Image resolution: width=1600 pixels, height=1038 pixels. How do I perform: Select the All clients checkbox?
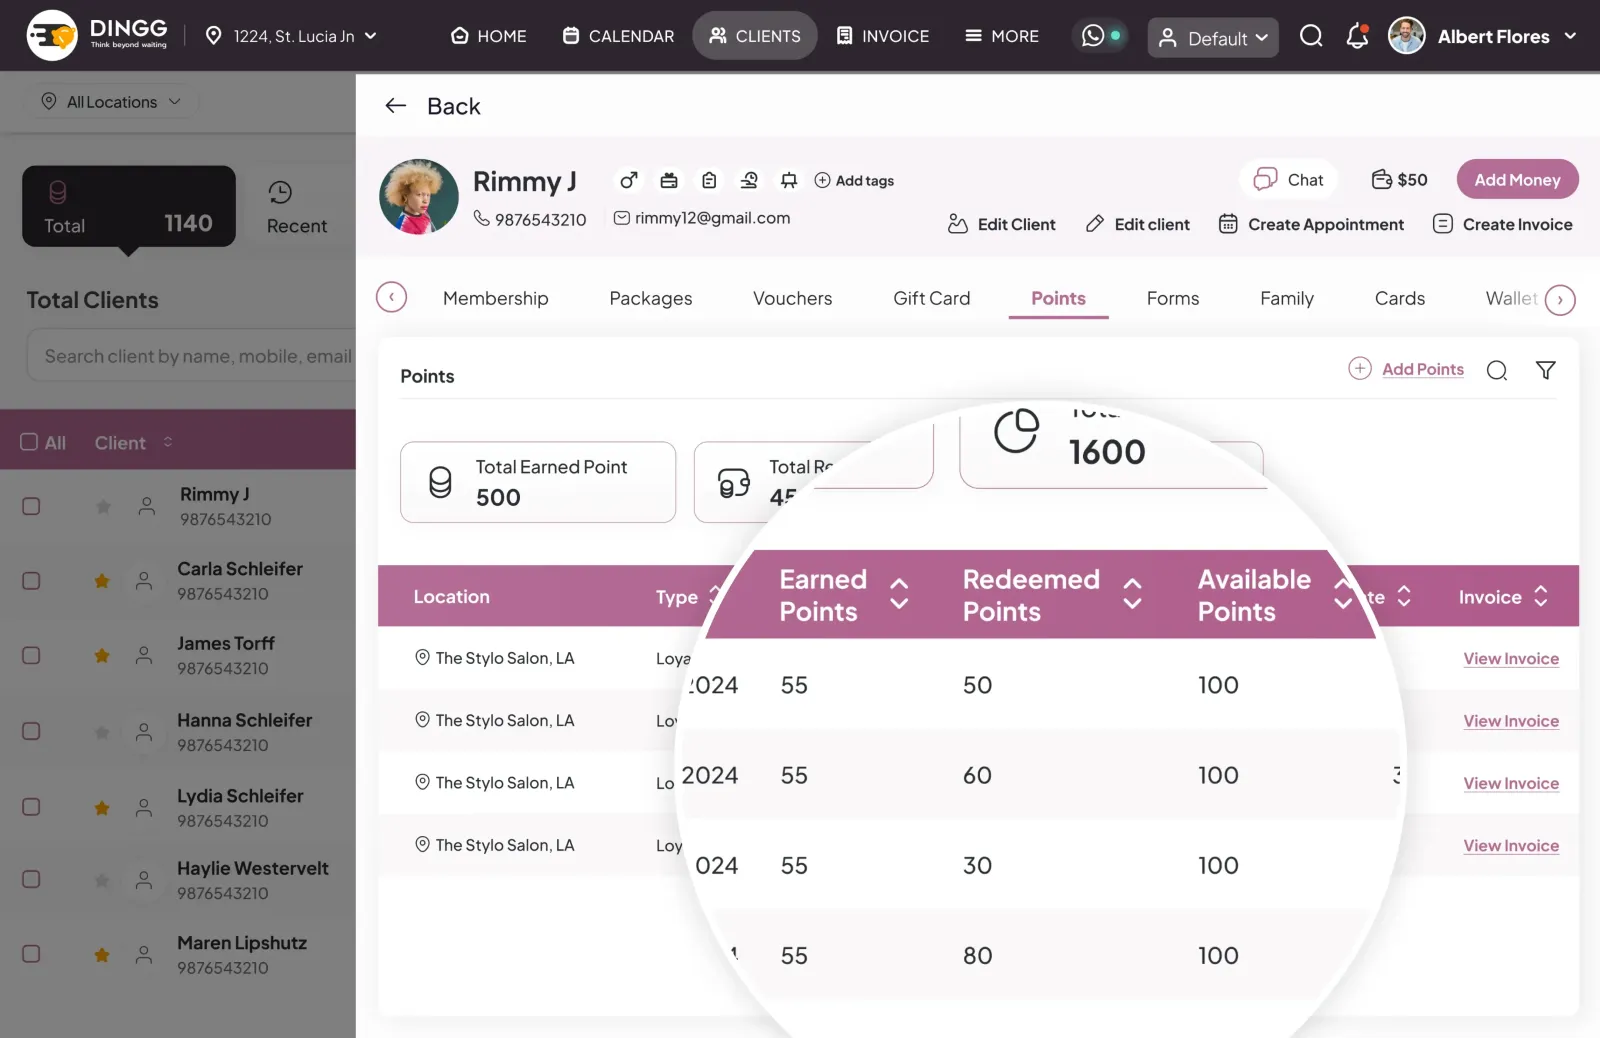[30, 442]
